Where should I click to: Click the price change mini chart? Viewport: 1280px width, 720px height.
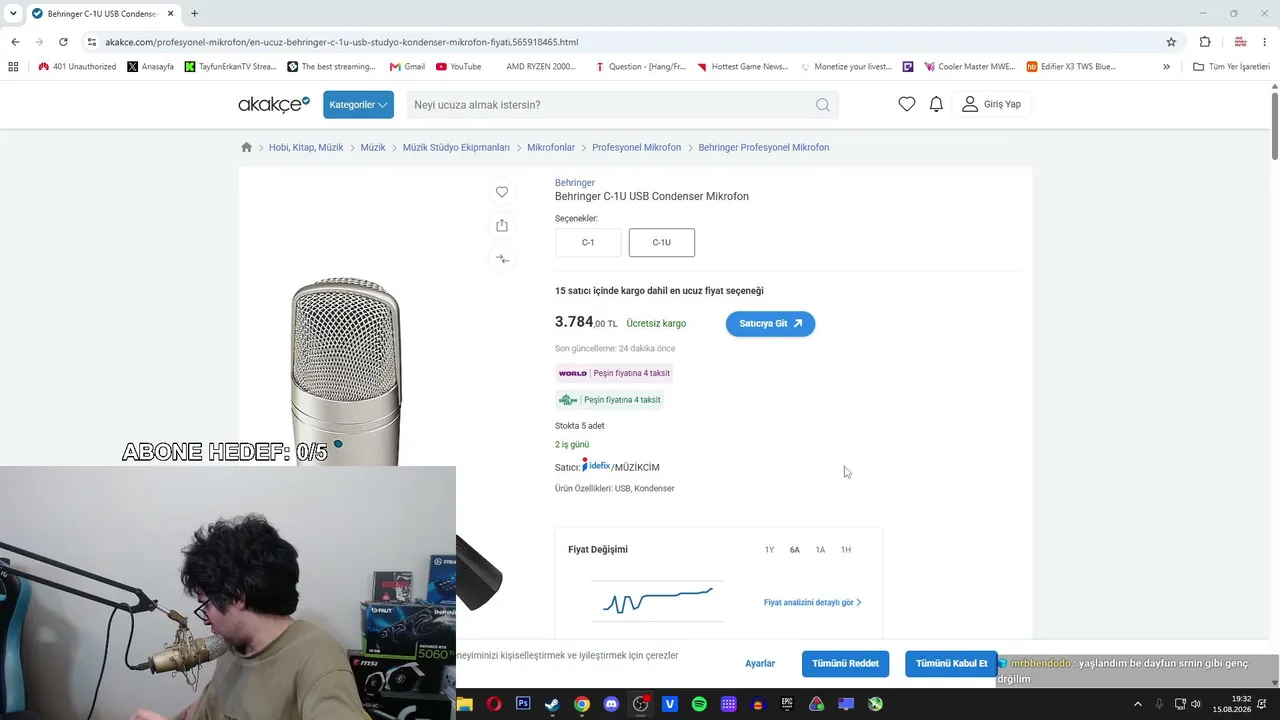pos(657,601)
